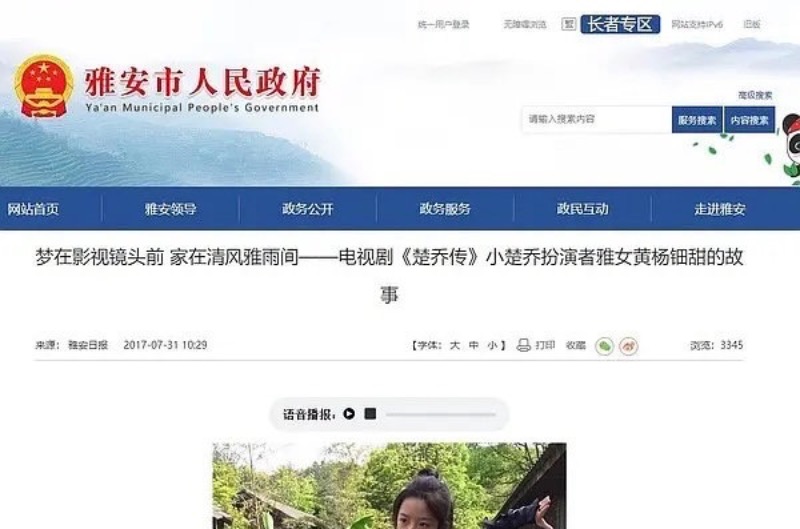
Task: Go to 网站首页 tab
Action: [33, 209]
